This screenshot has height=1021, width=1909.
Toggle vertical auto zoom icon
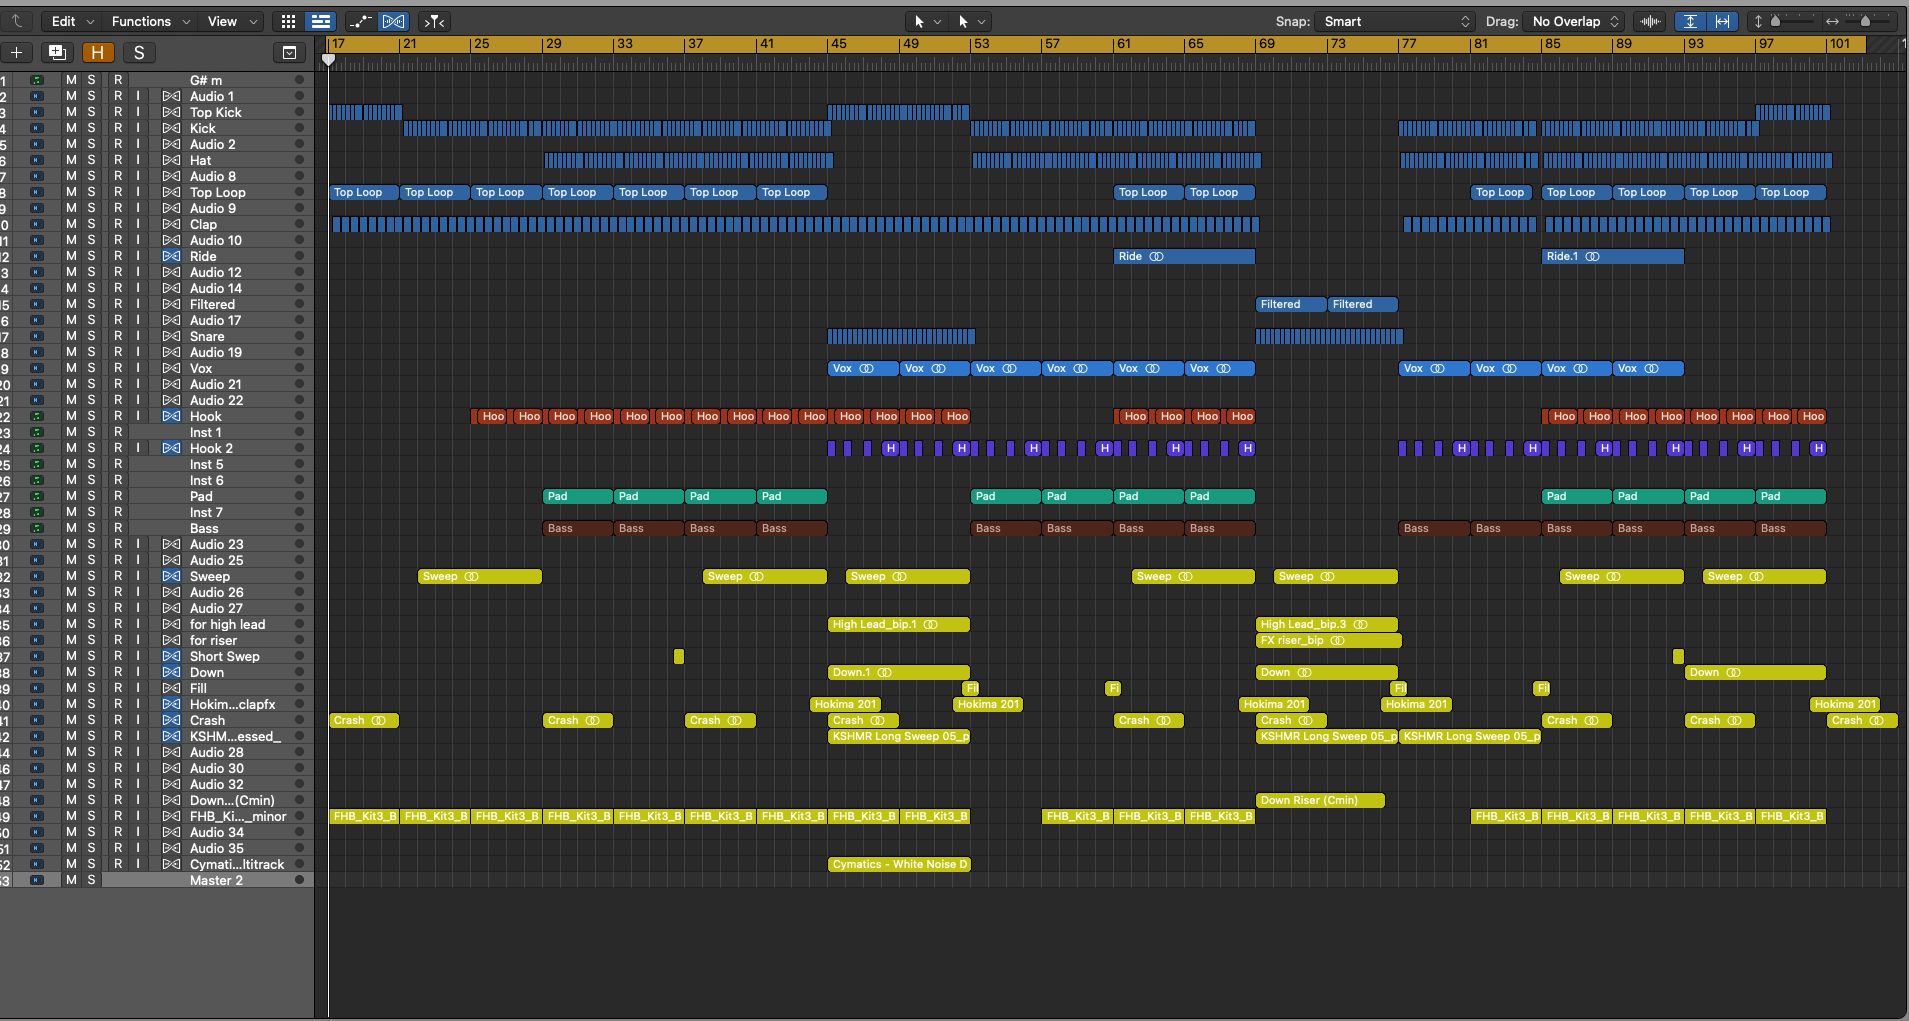coord(1690,21)
